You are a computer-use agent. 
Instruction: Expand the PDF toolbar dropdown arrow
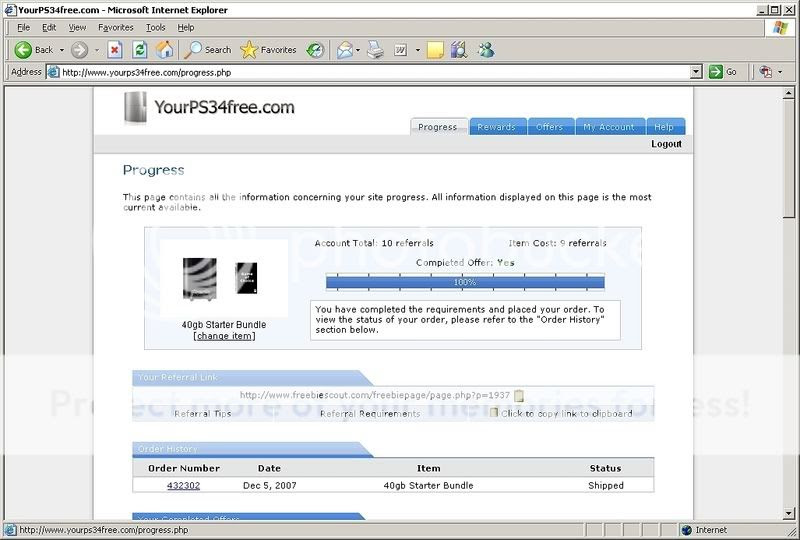point(780,72)
